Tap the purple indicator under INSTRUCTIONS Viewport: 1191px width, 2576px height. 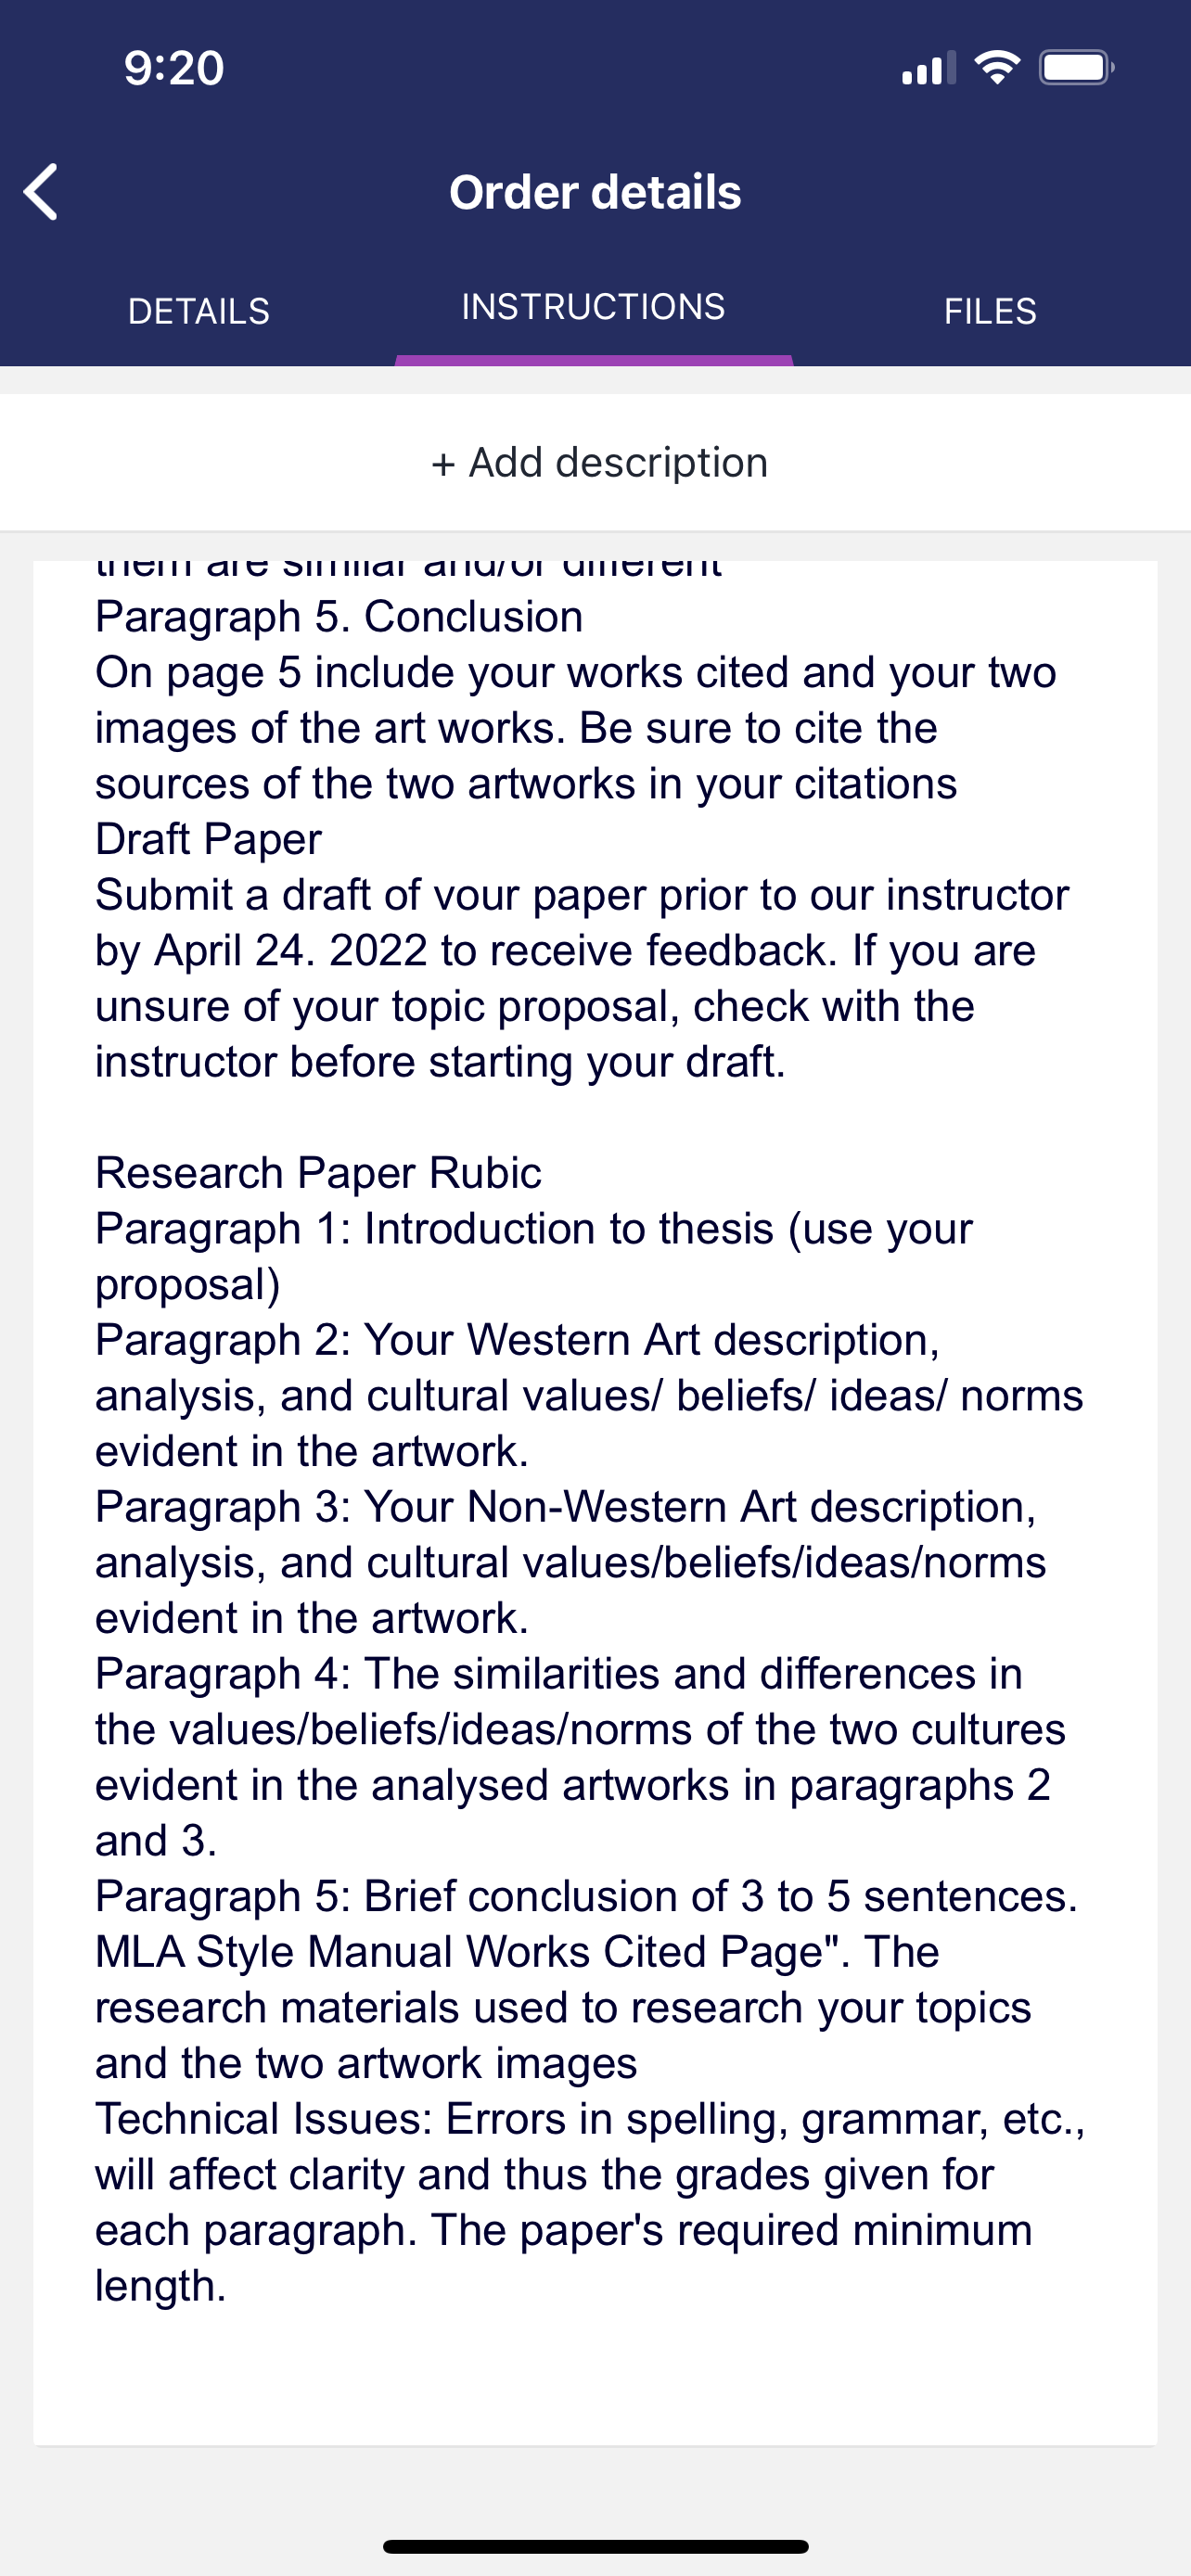[x=594, y=360]
